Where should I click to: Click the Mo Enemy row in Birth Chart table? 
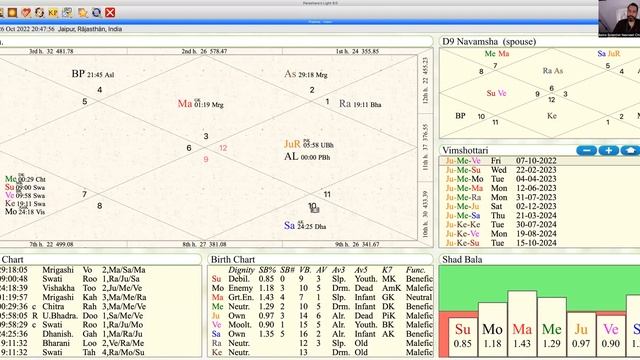tap(321, 288)
